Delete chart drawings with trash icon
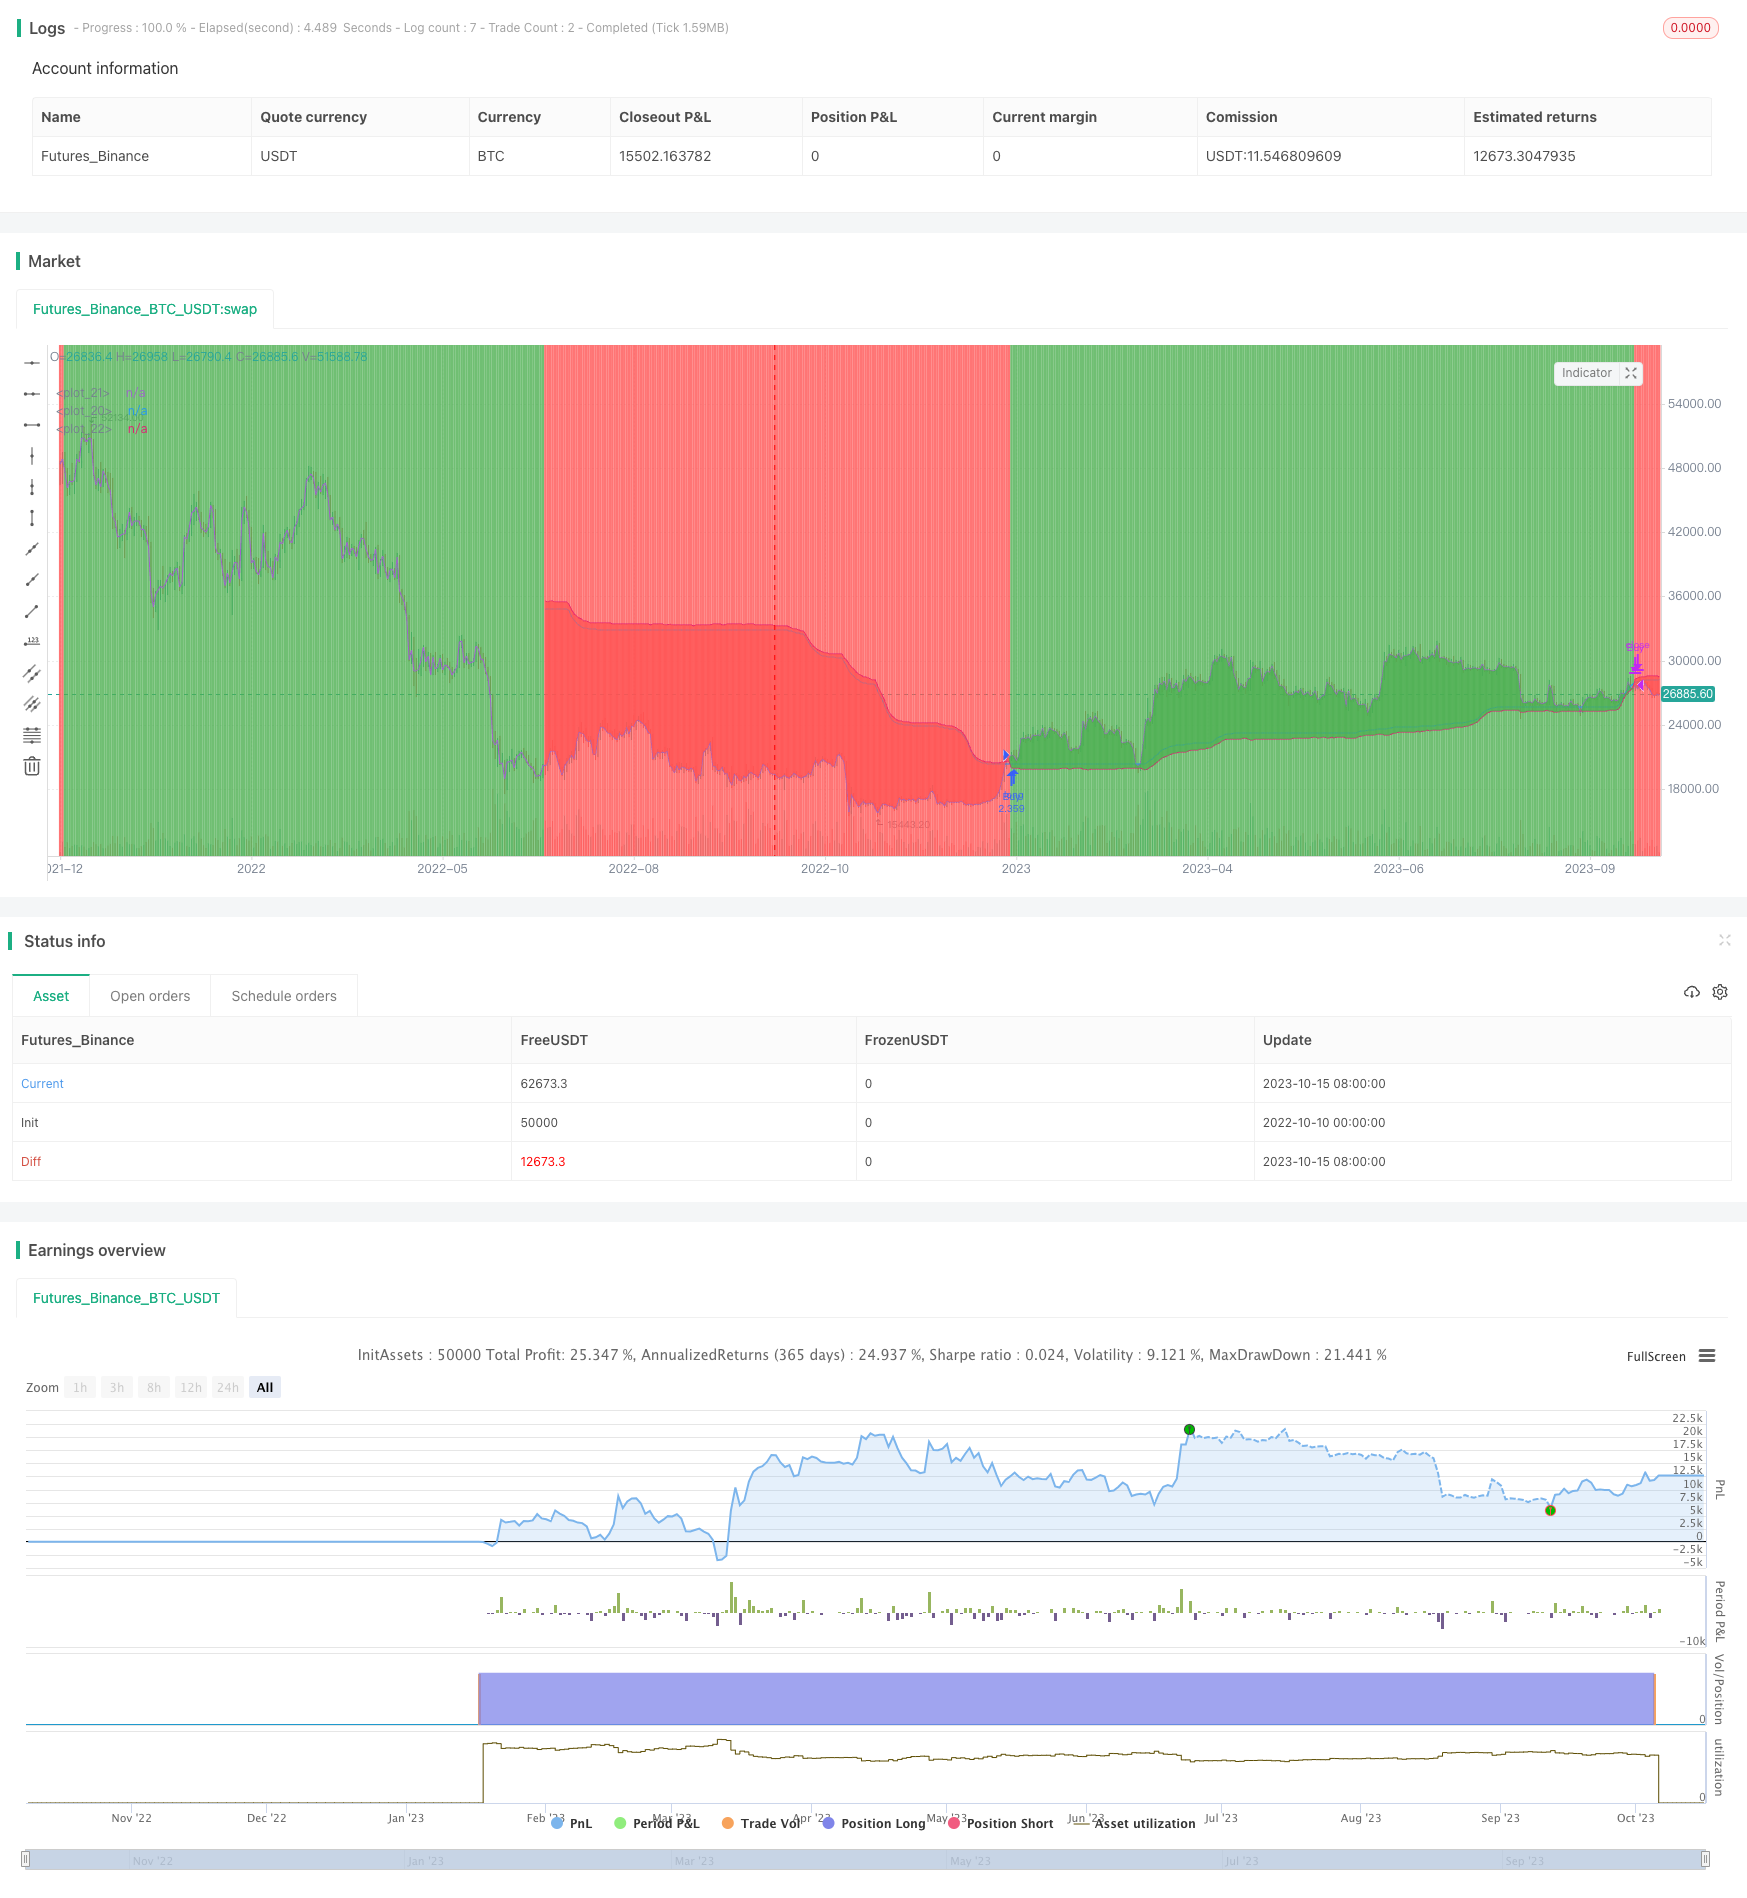 32,766
